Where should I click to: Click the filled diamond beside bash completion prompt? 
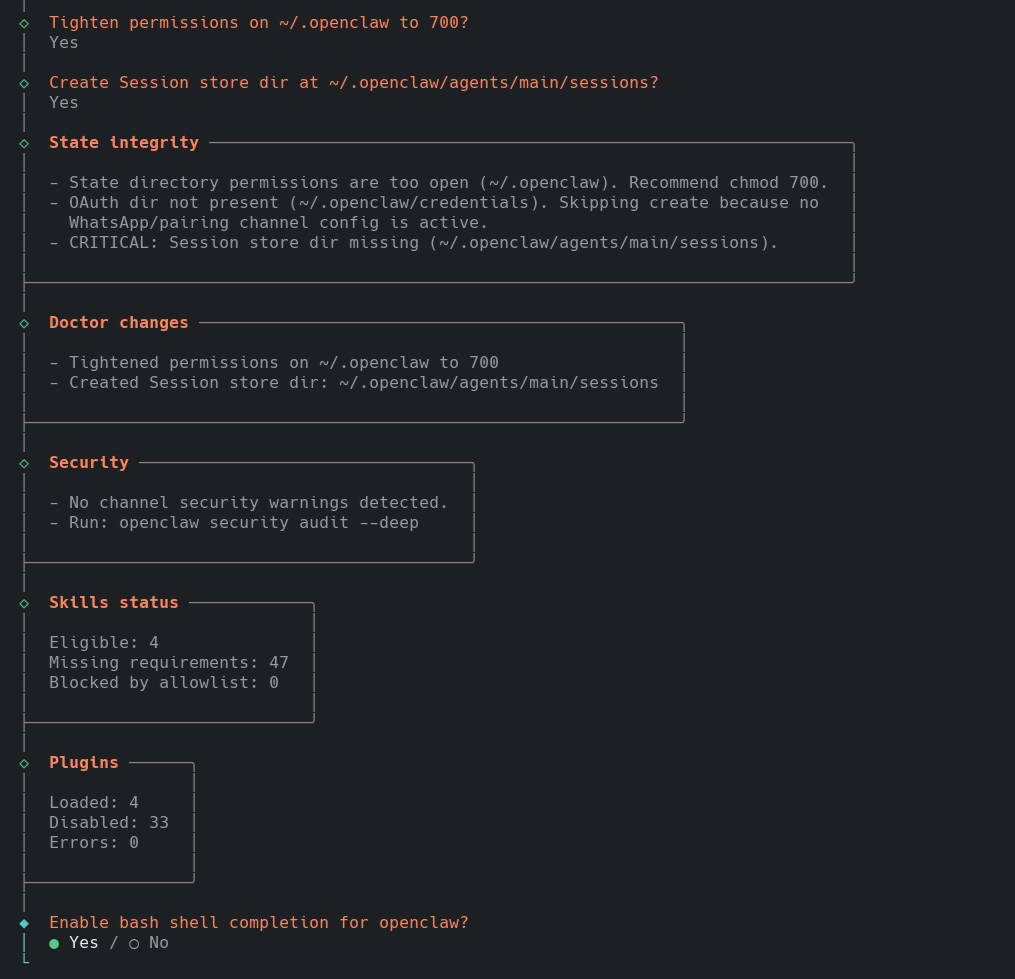point(24,923)
